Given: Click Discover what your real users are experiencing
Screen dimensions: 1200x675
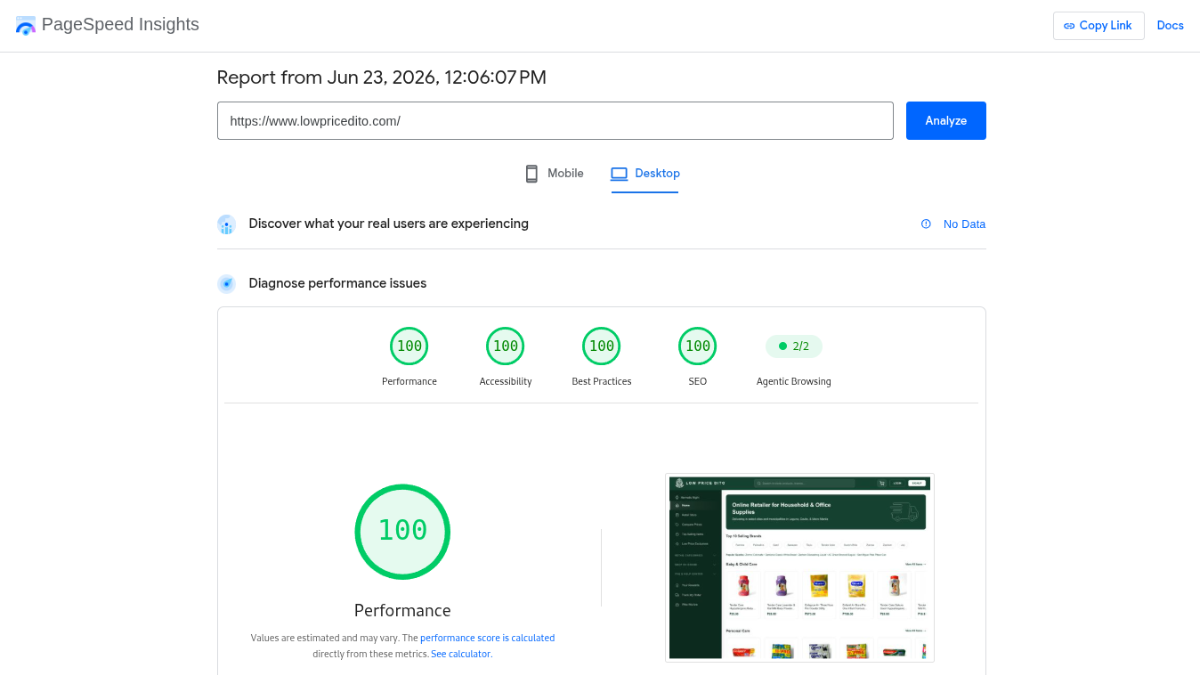Looking at the screenshot, I should [x=389, y=224].
